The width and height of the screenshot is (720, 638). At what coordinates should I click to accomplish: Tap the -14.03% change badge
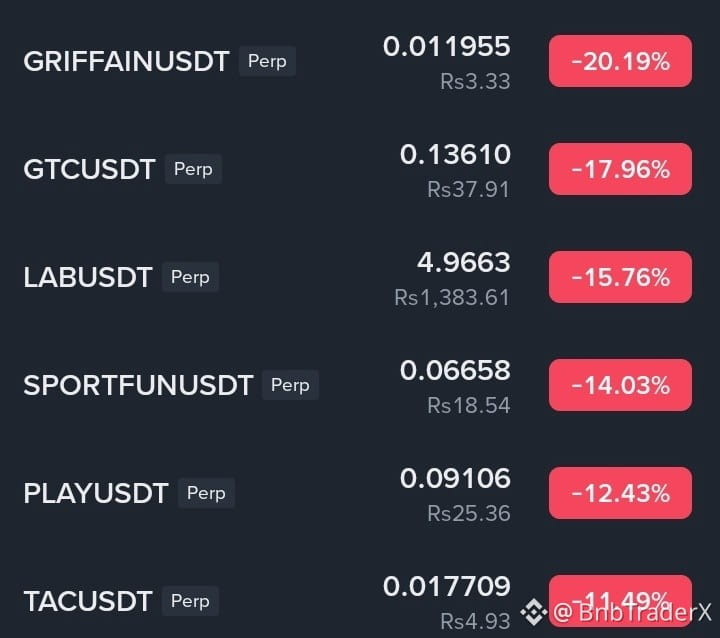click(620, 385)
